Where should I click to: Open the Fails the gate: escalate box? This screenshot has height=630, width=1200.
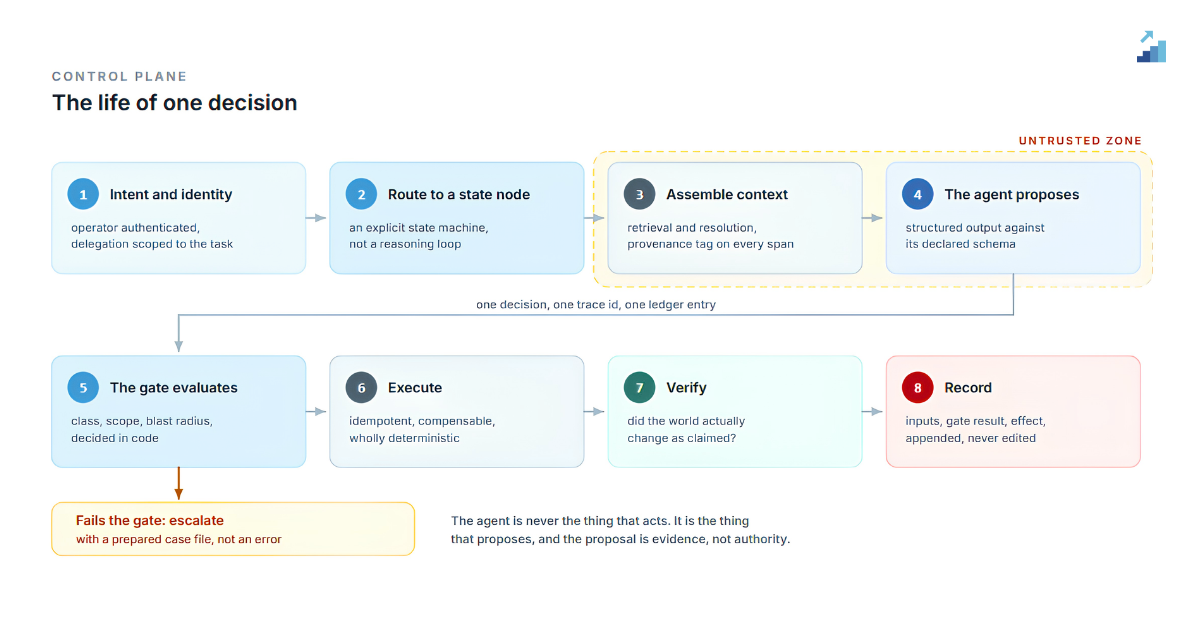point(233,529)
